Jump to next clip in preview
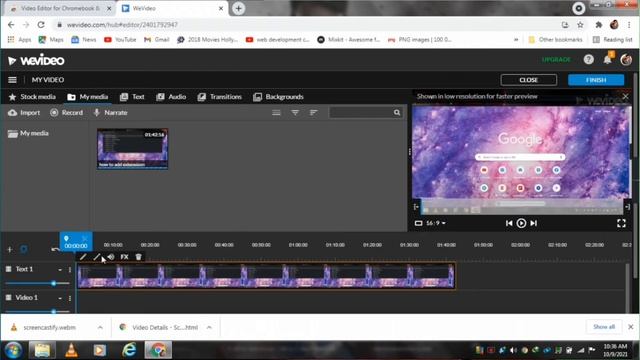The height and width of the screenshot is (360, 640). coord(533,223)
